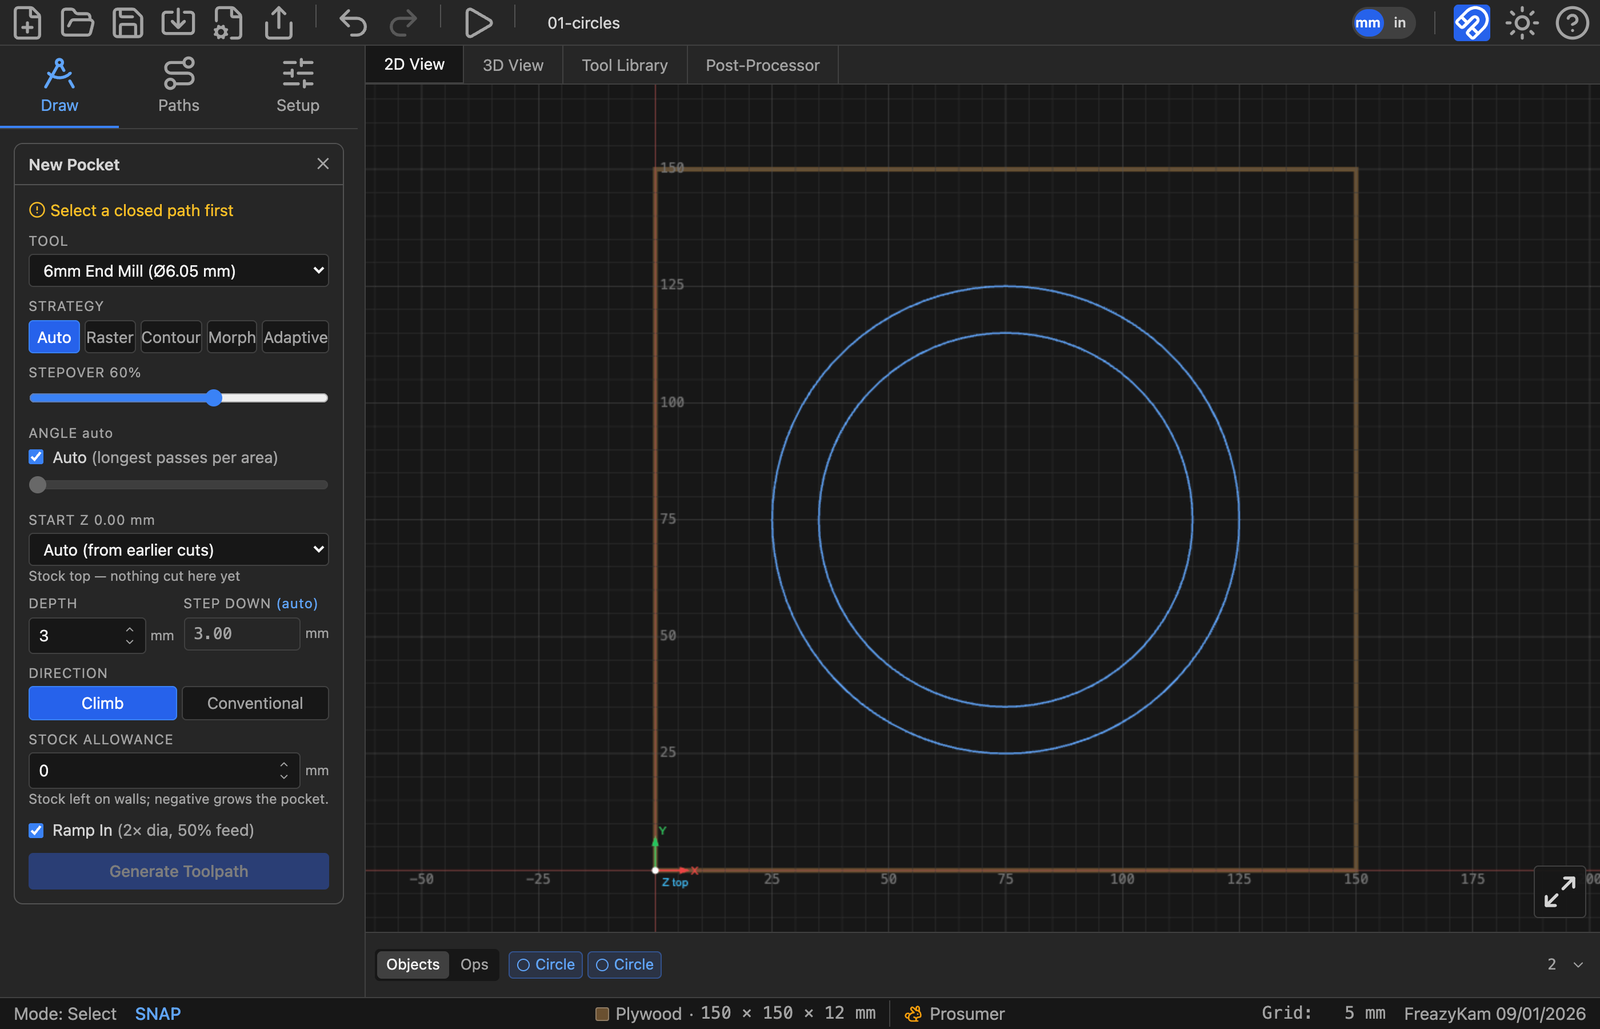Click the FreazyKam 09/01/2026 status text

(x=1494, y=1013)
